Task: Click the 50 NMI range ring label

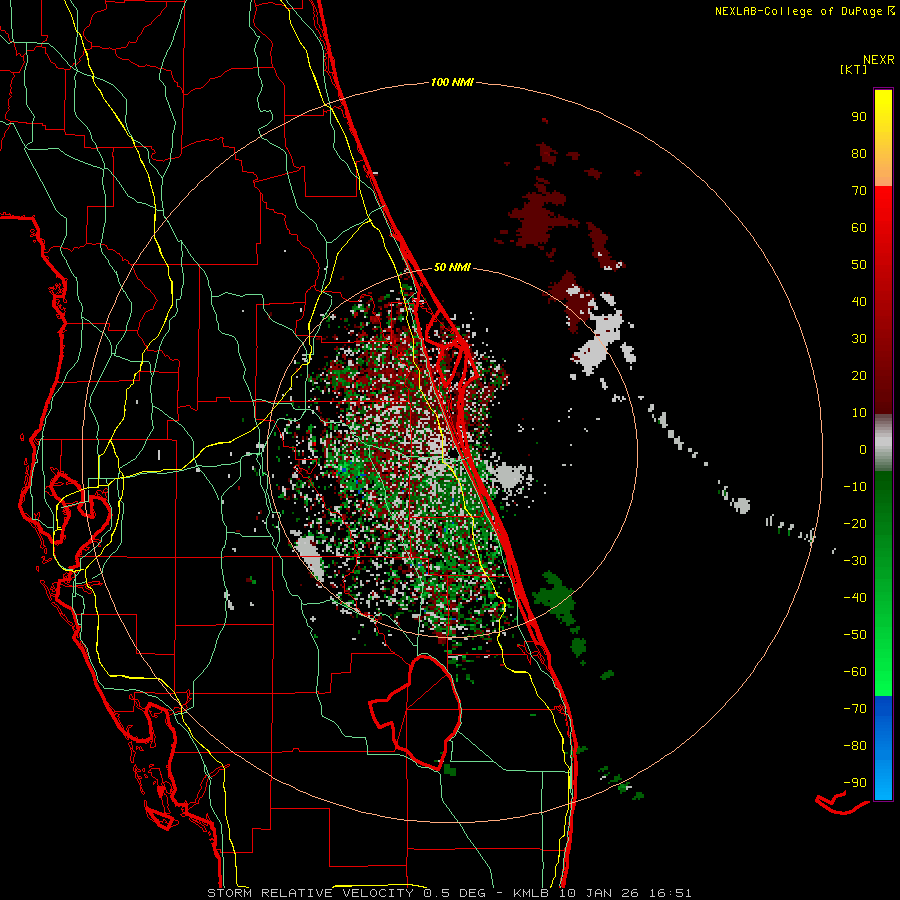Action: pyautogui.click(x=452, y=267)
